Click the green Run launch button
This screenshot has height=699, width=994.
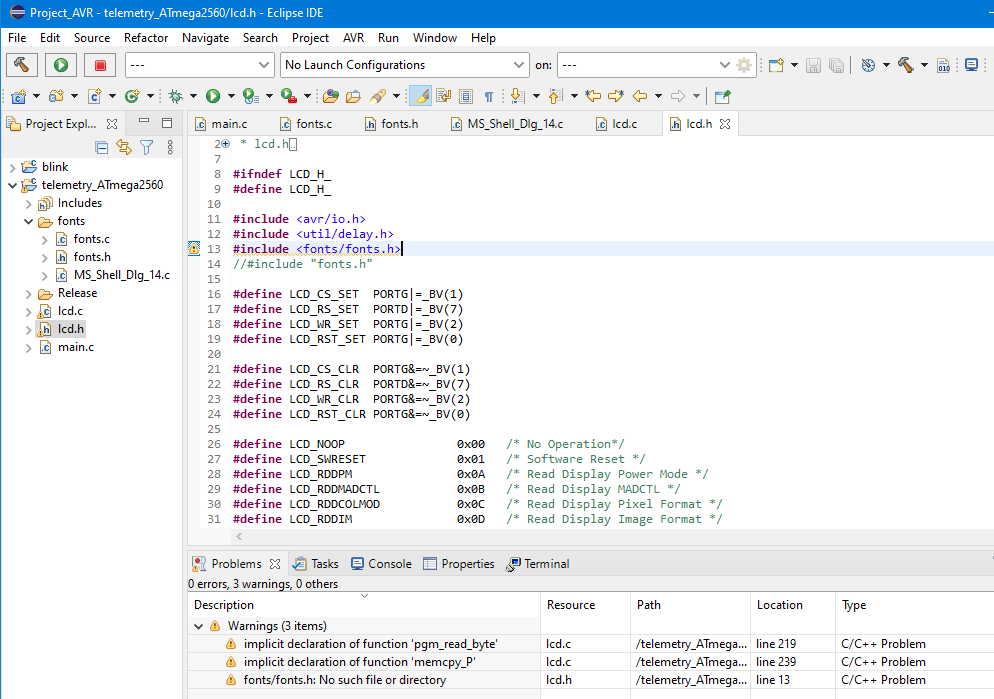pyautogui.click(x=61, y=65)
